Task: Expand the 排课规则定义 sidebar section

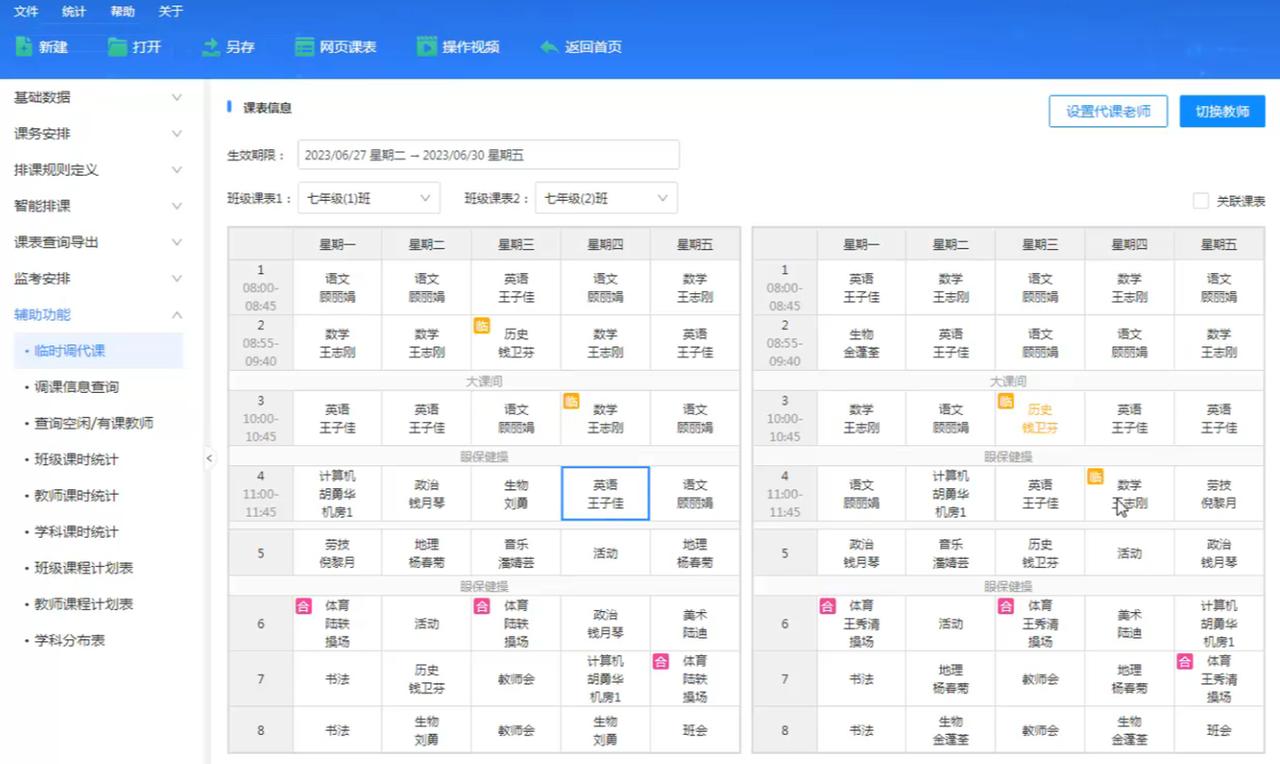Action: 177,170
